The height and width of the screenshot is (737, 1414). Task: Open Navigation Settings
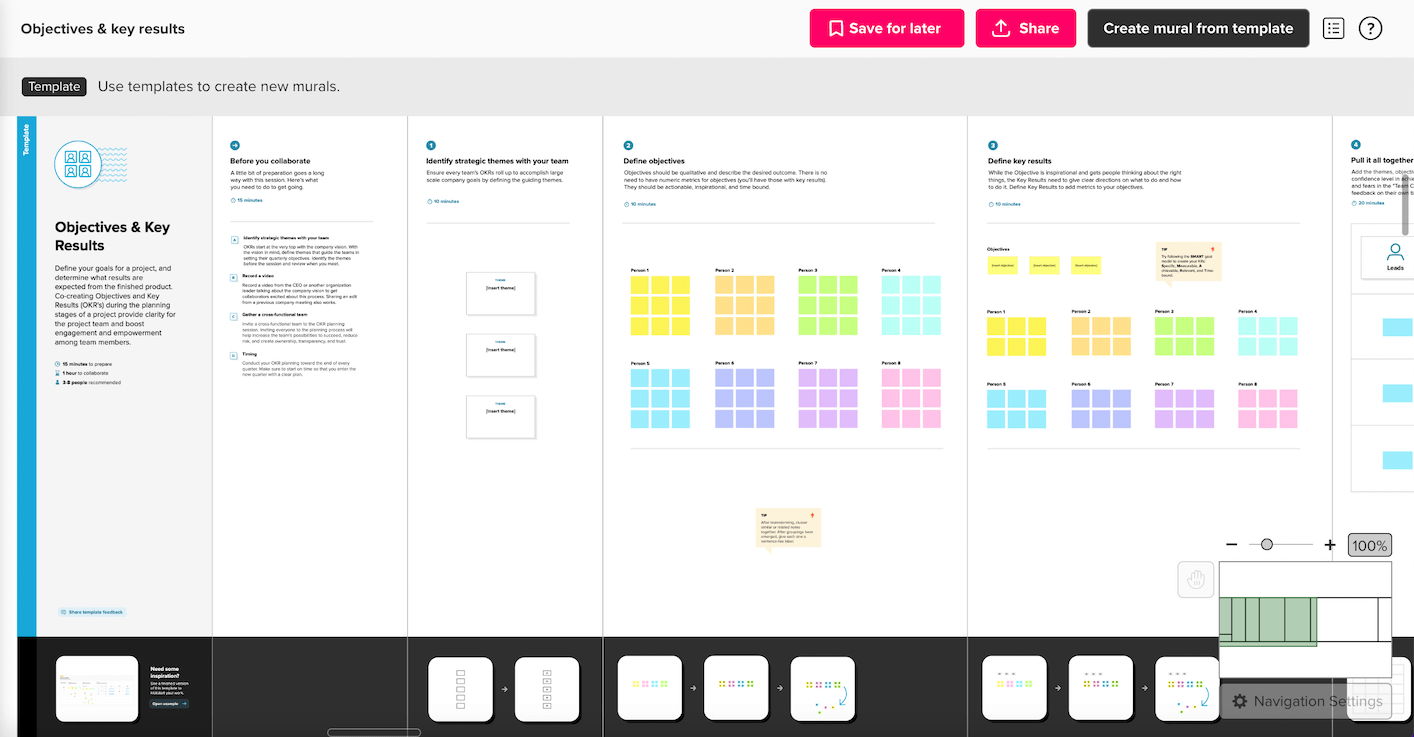coord(1306,701)
